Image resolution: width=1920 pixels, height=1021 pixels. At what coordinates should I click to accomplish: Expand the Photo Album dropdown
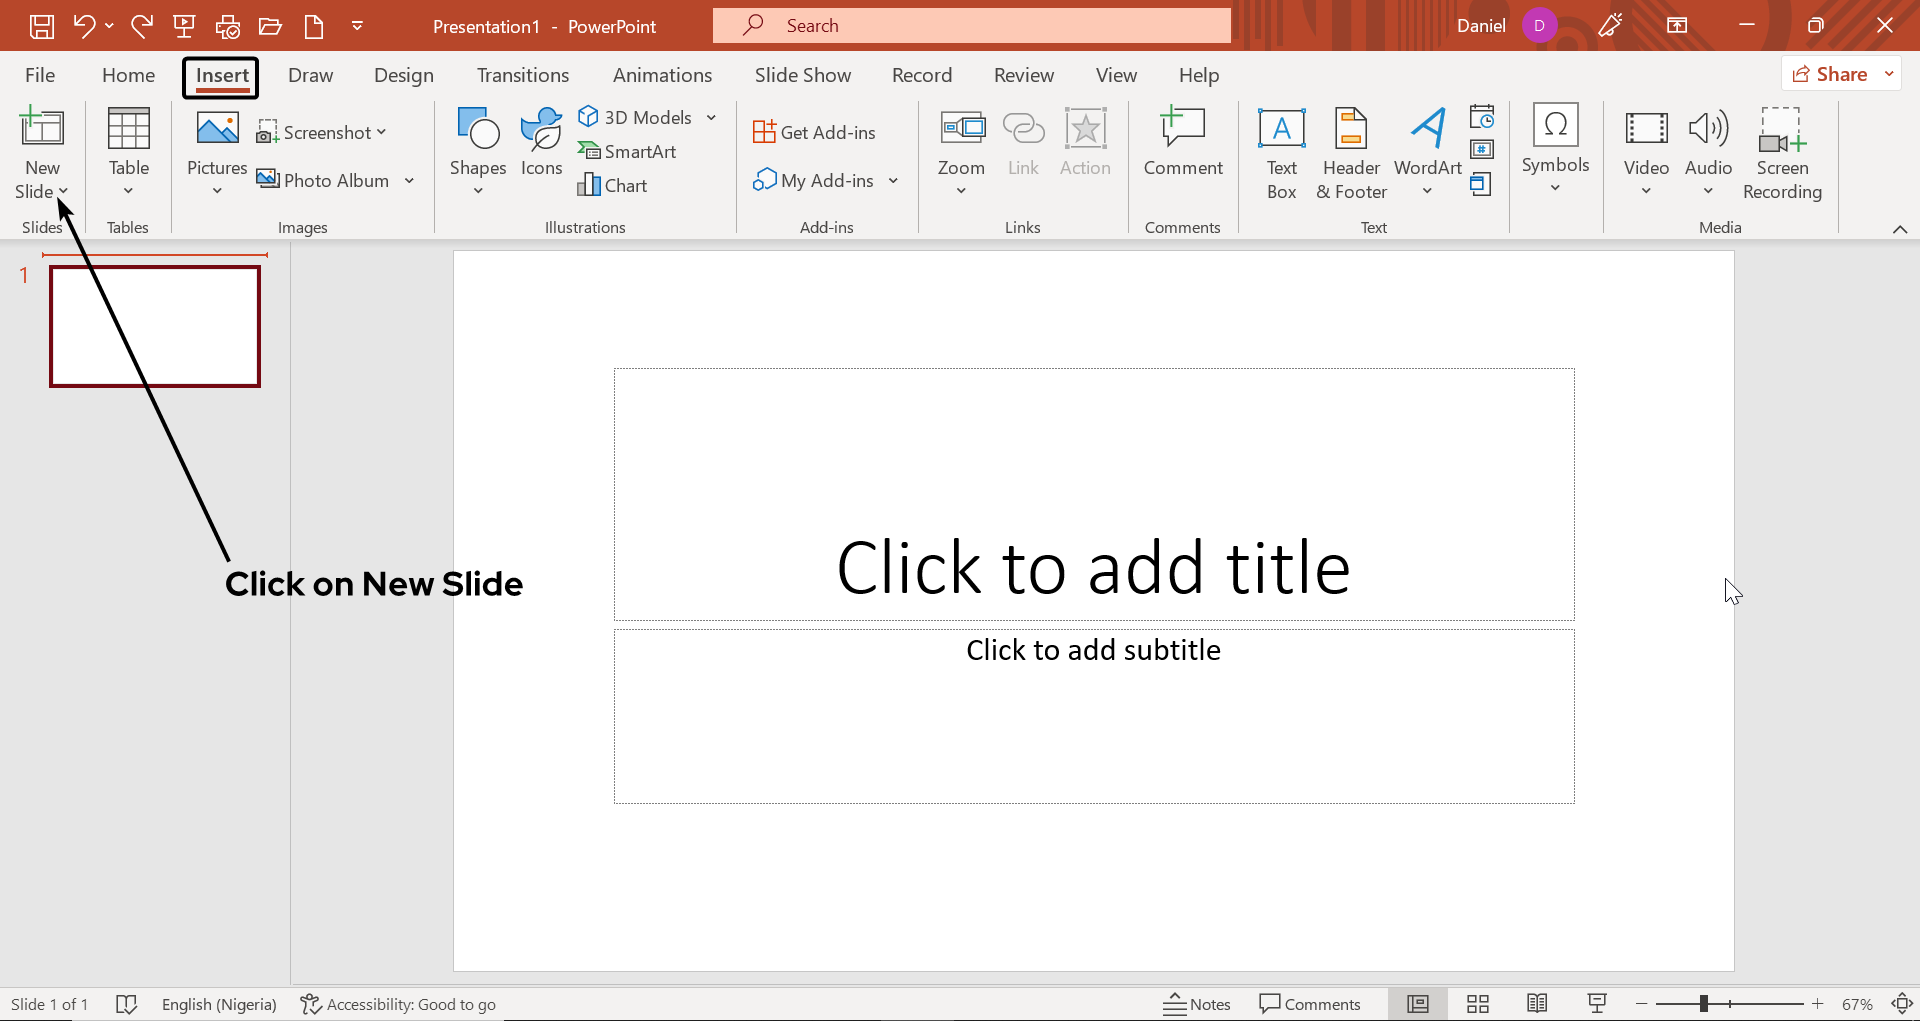click(409, 180)
